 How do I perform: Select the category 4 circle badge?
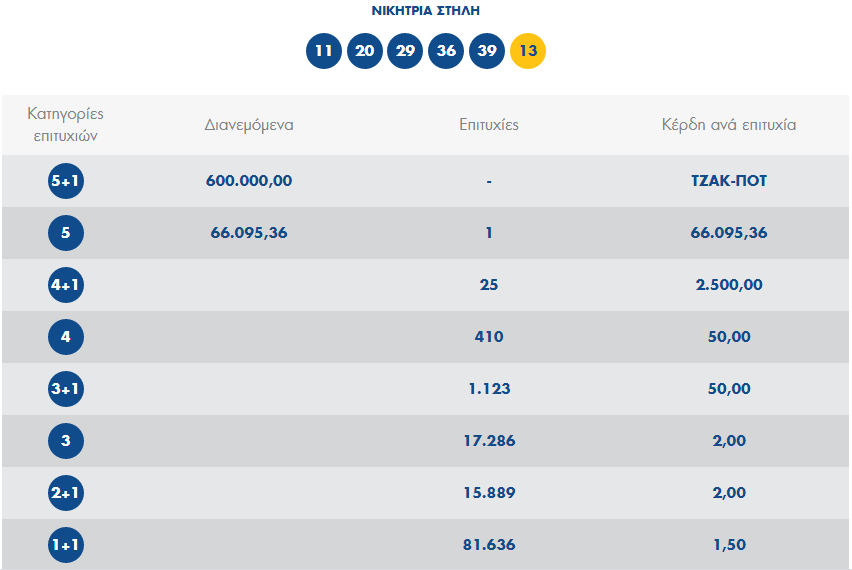coord(66,337)
